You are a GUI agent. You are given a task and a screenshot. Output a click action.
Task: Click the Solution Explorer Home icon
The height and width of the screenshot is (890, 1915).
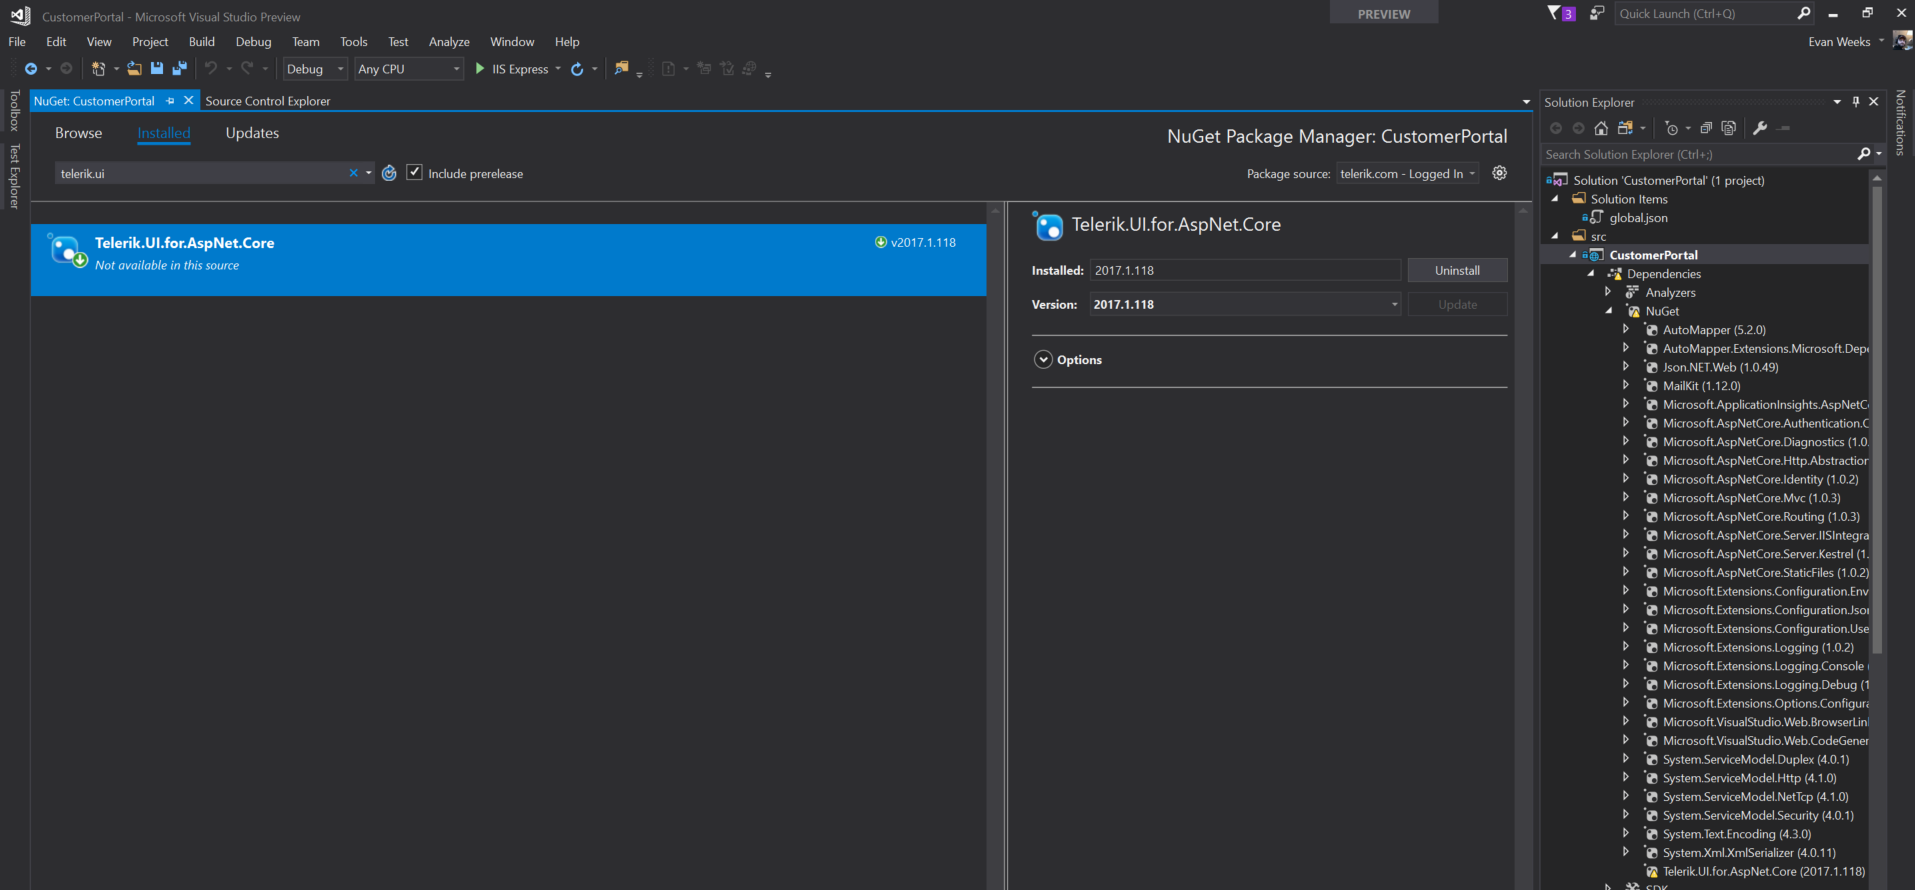pos(1601,128)
